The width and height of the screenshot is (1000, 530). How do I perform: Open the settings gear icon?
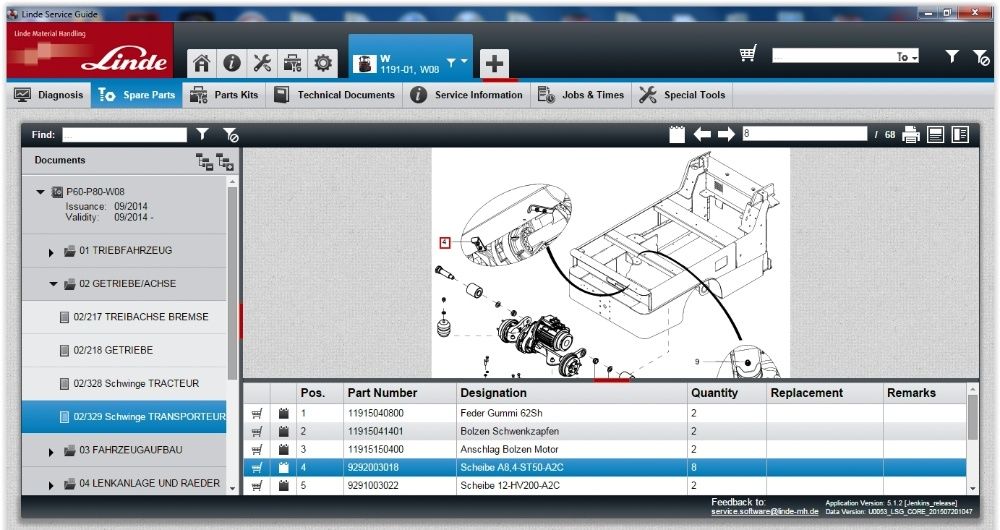point(323,63)
